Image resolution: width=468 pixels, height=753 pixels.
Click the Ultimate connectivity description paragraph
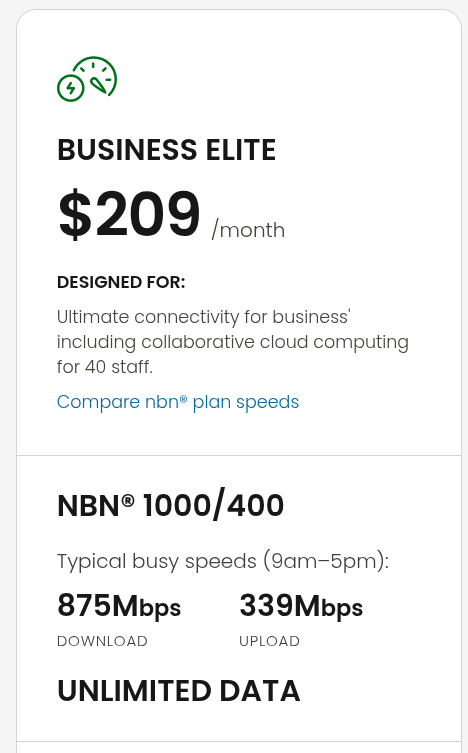click(232, 341)
